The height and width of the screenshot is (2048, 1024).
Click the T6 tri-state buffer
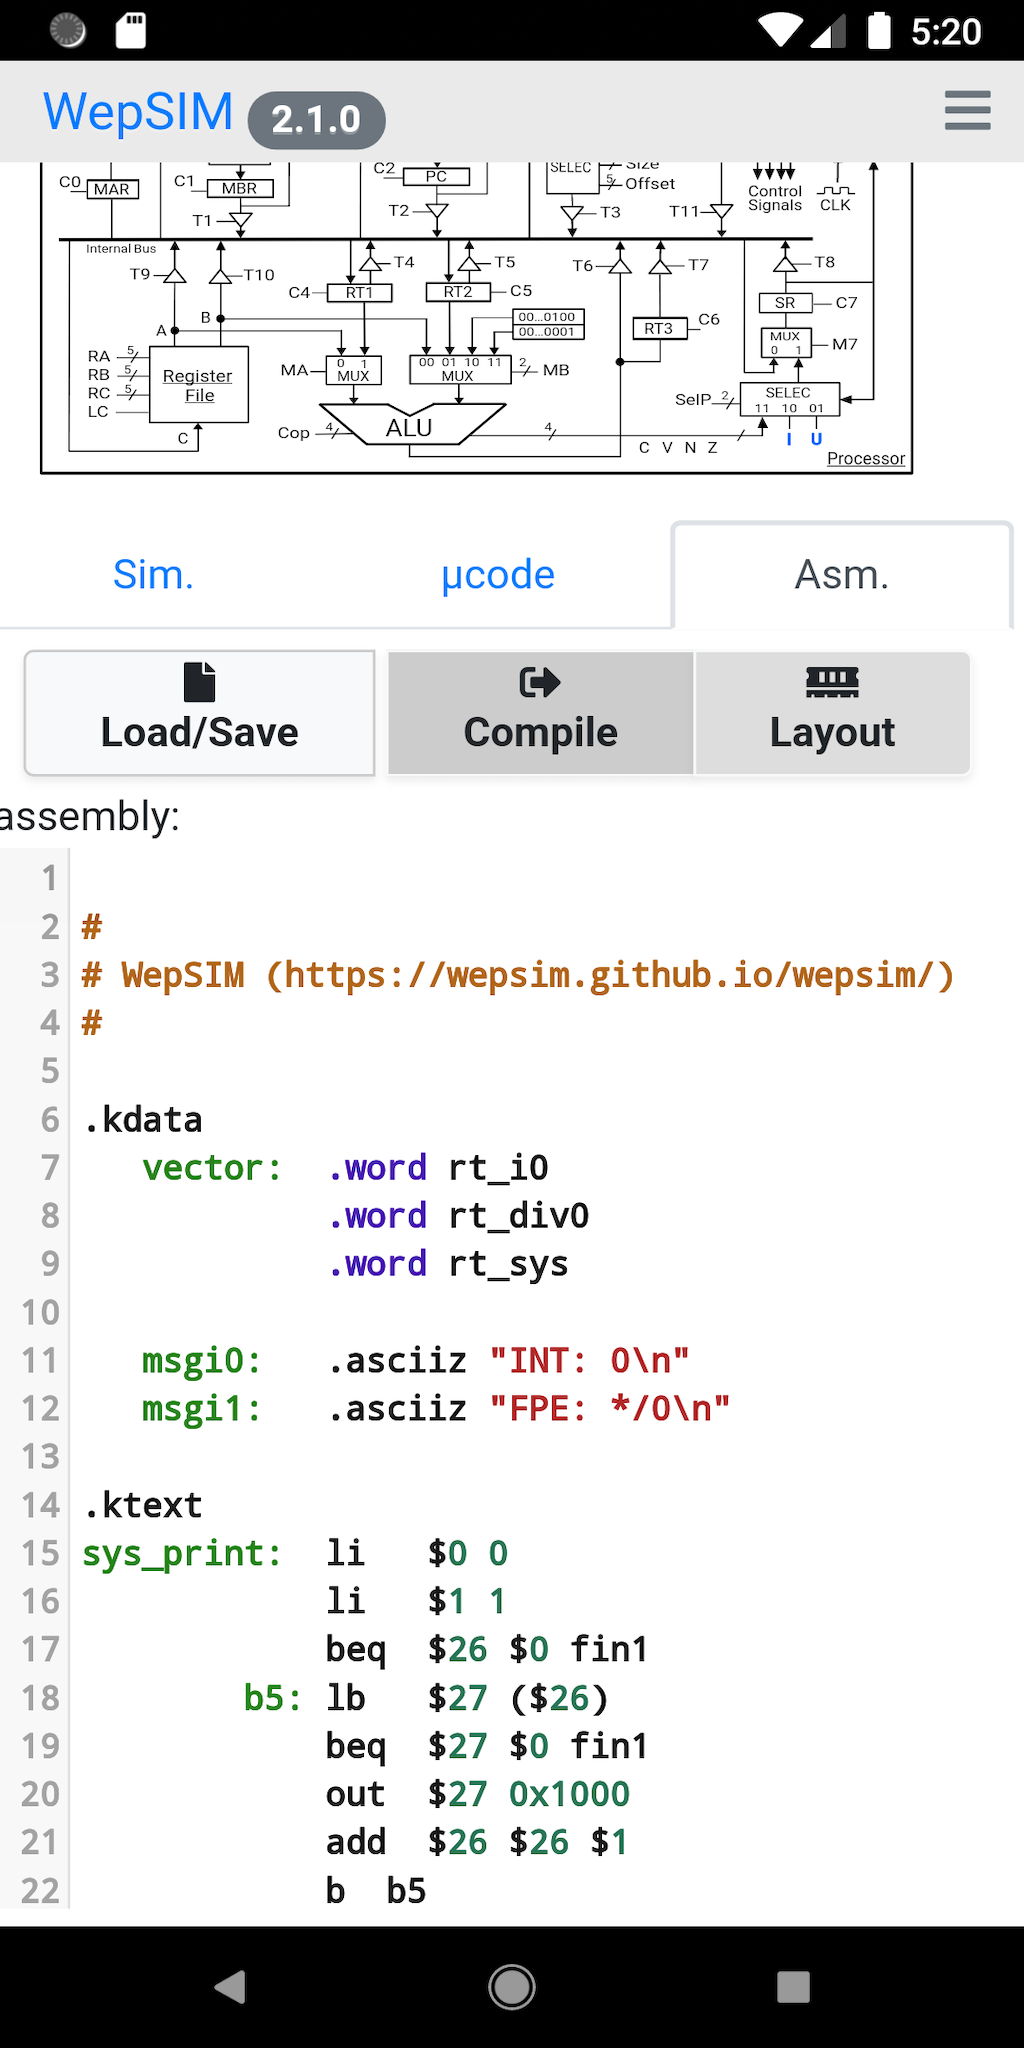tap(620, 266)
